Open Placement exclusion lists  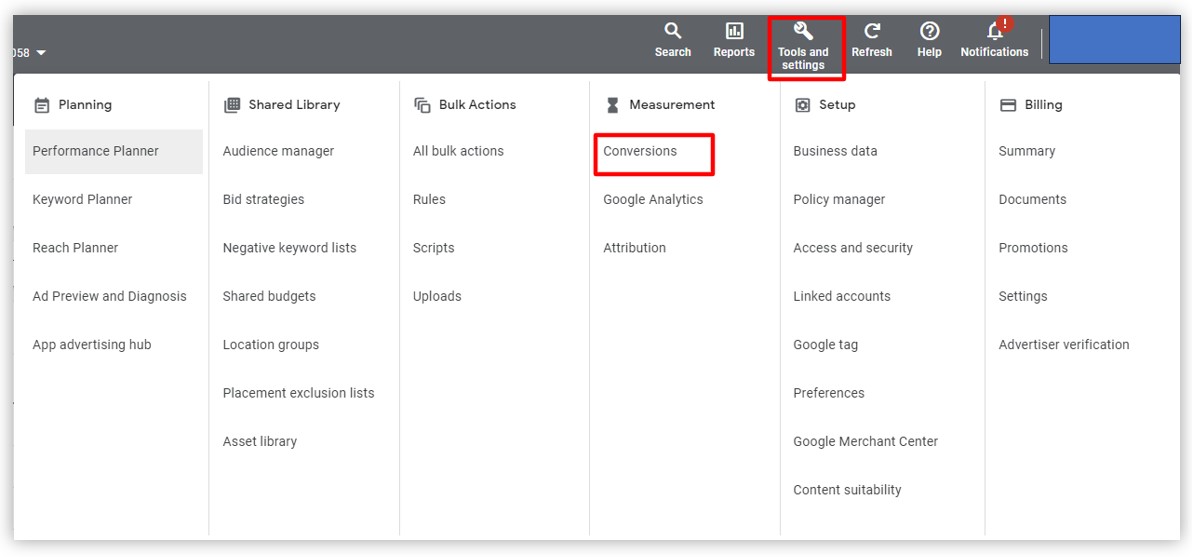(x=299, y=393)
